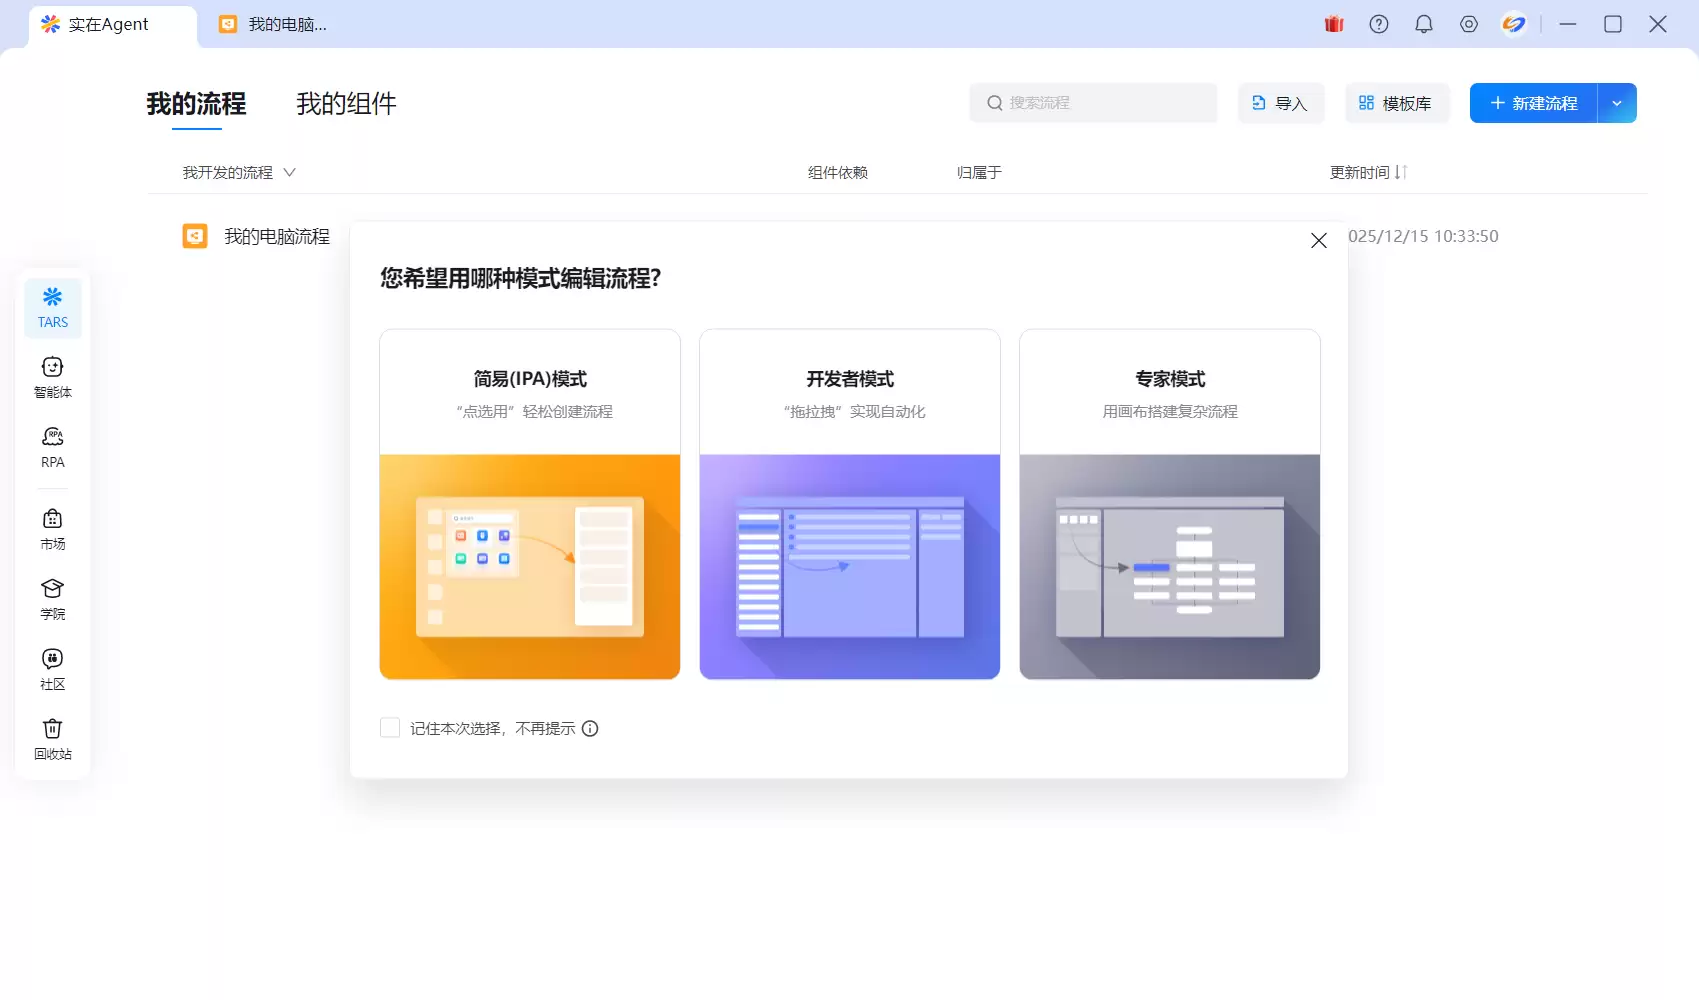Screen dimensions: 1699x1000
Task: Close the mode selection dialog
Action: [x=1319, y=240]
